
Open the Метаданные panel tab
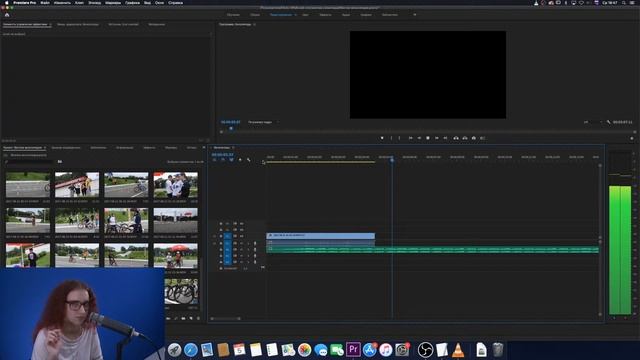coord(156,24)
